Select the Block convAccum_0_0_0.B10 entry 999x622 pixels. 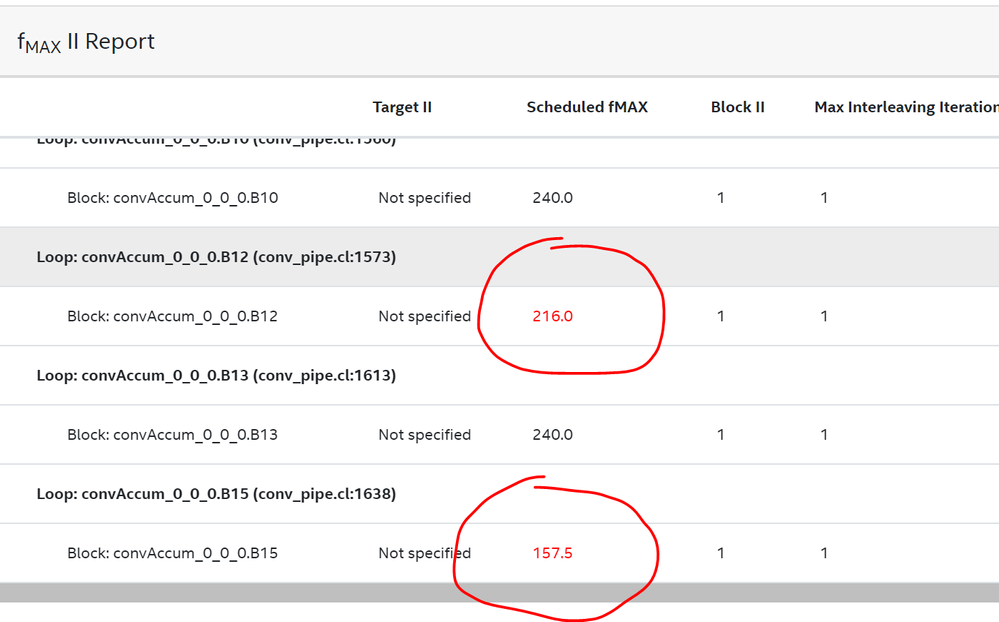(172, 198)
